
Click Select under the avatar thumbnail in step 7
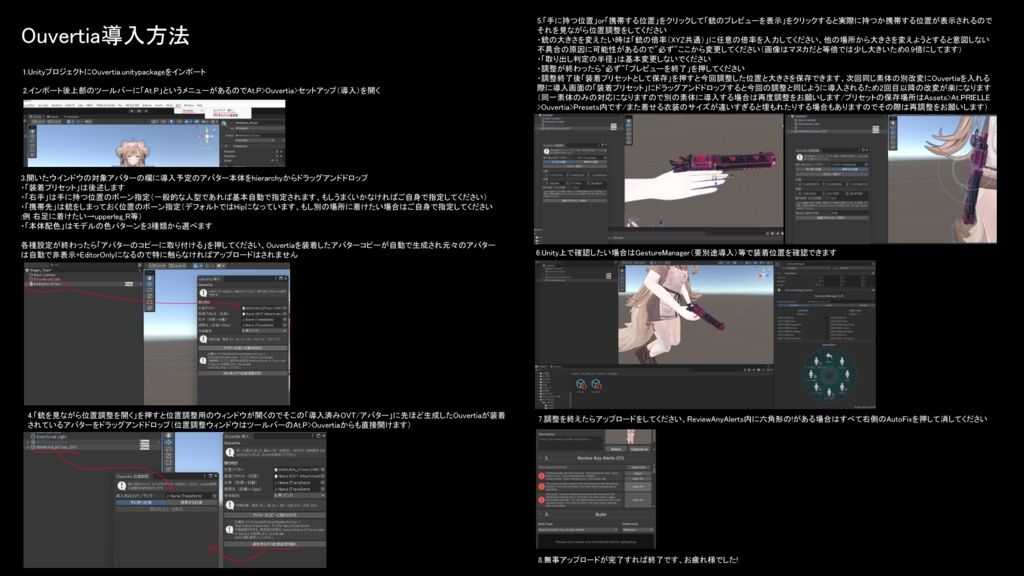615,449
